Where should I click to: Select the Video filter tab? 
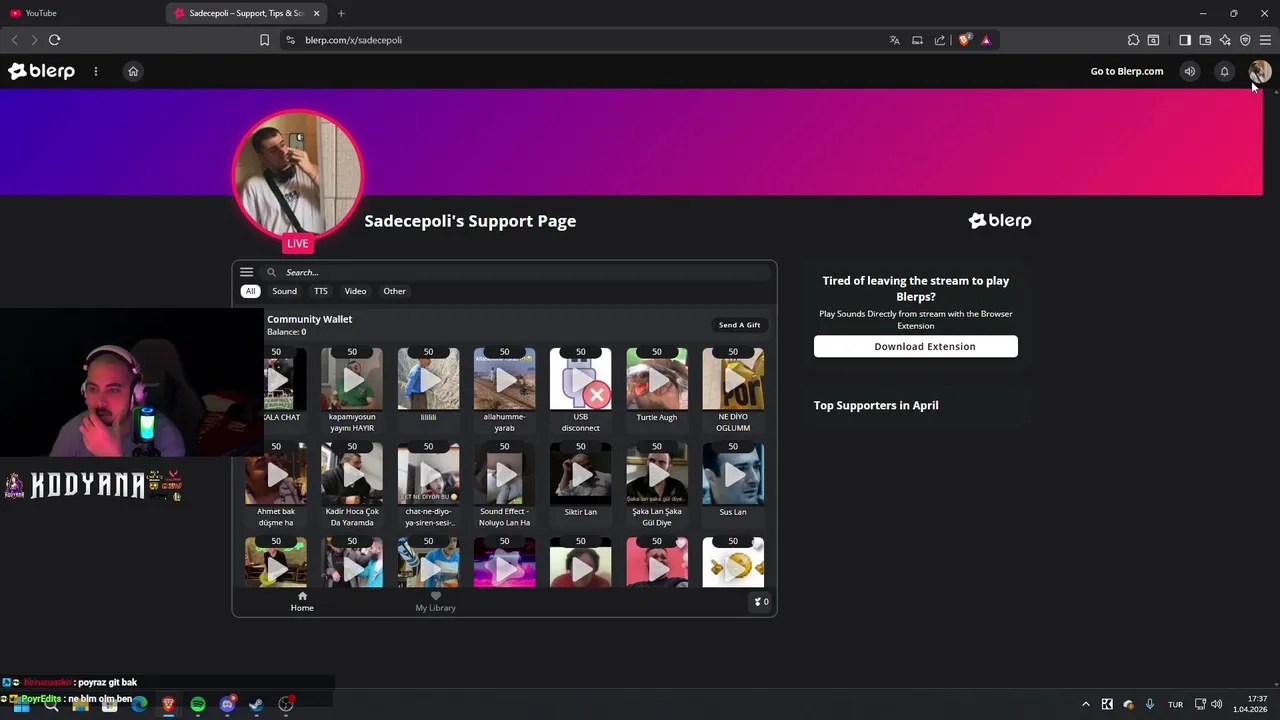tap(355, 291)
